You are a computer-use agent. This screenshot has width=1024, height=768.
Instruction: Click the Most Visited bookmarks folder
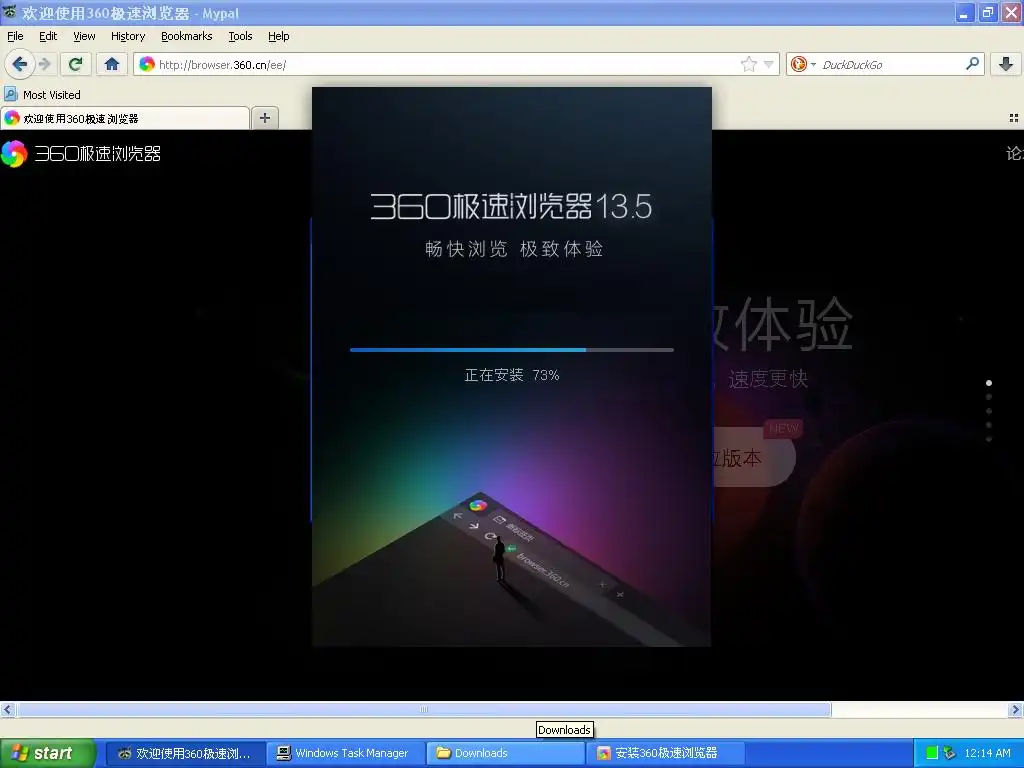pos(42,95)
